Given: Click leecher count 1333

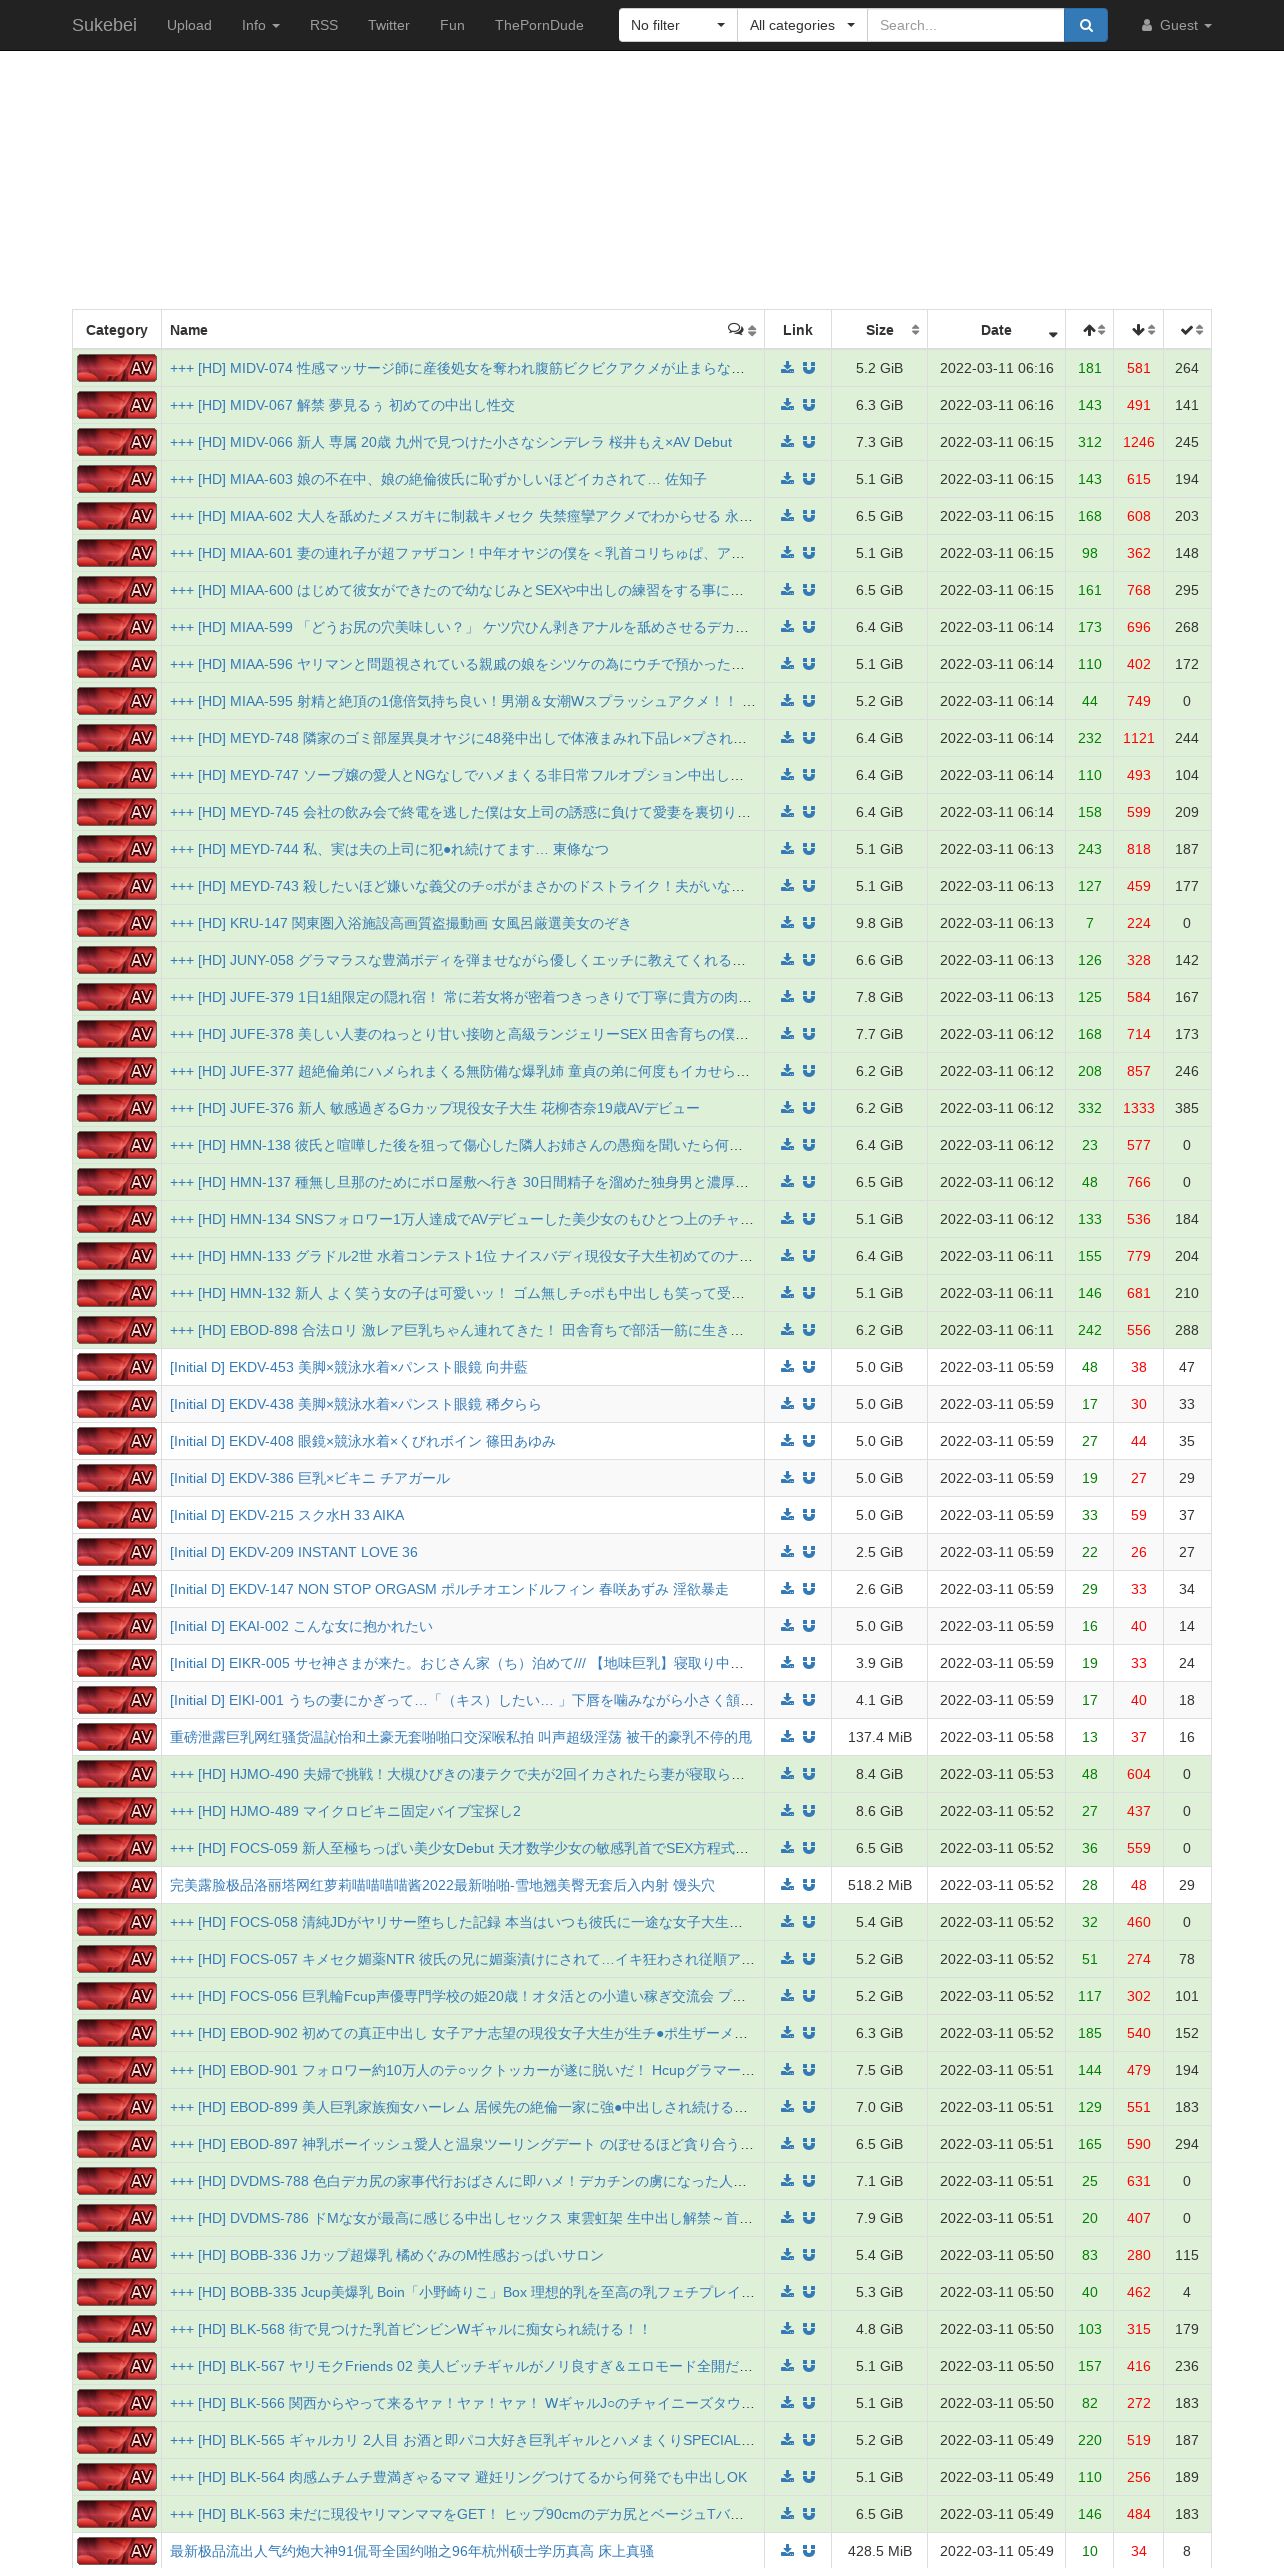Looking at the screenshot, I should (x=1139, y=1108).
